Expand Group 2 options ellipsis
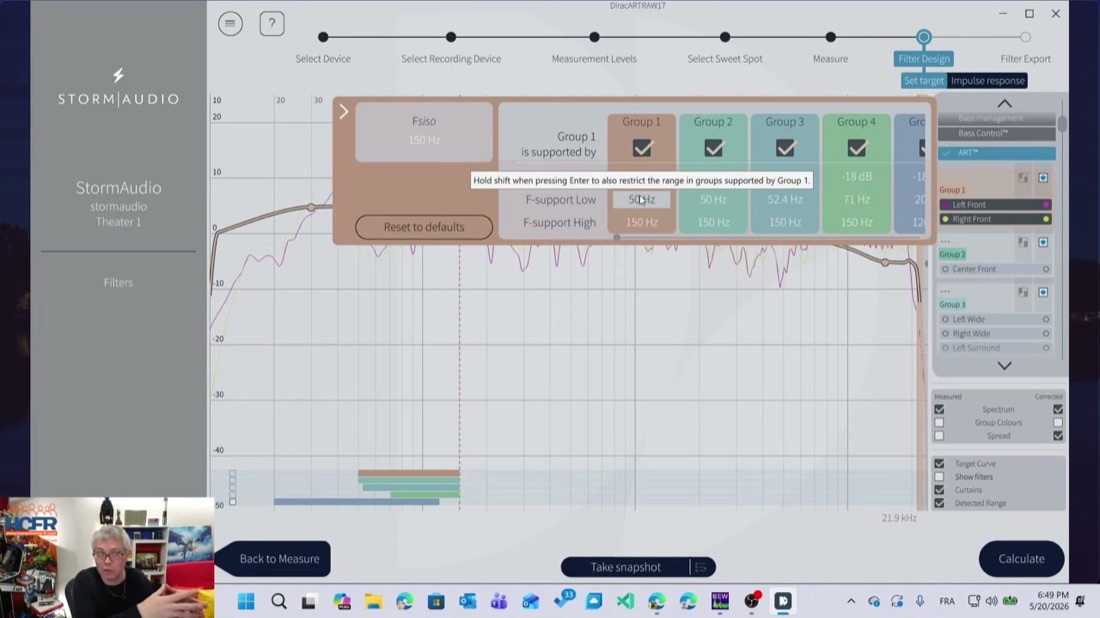The height and width of the screenshot is (618, 1100). click(946, 241)
